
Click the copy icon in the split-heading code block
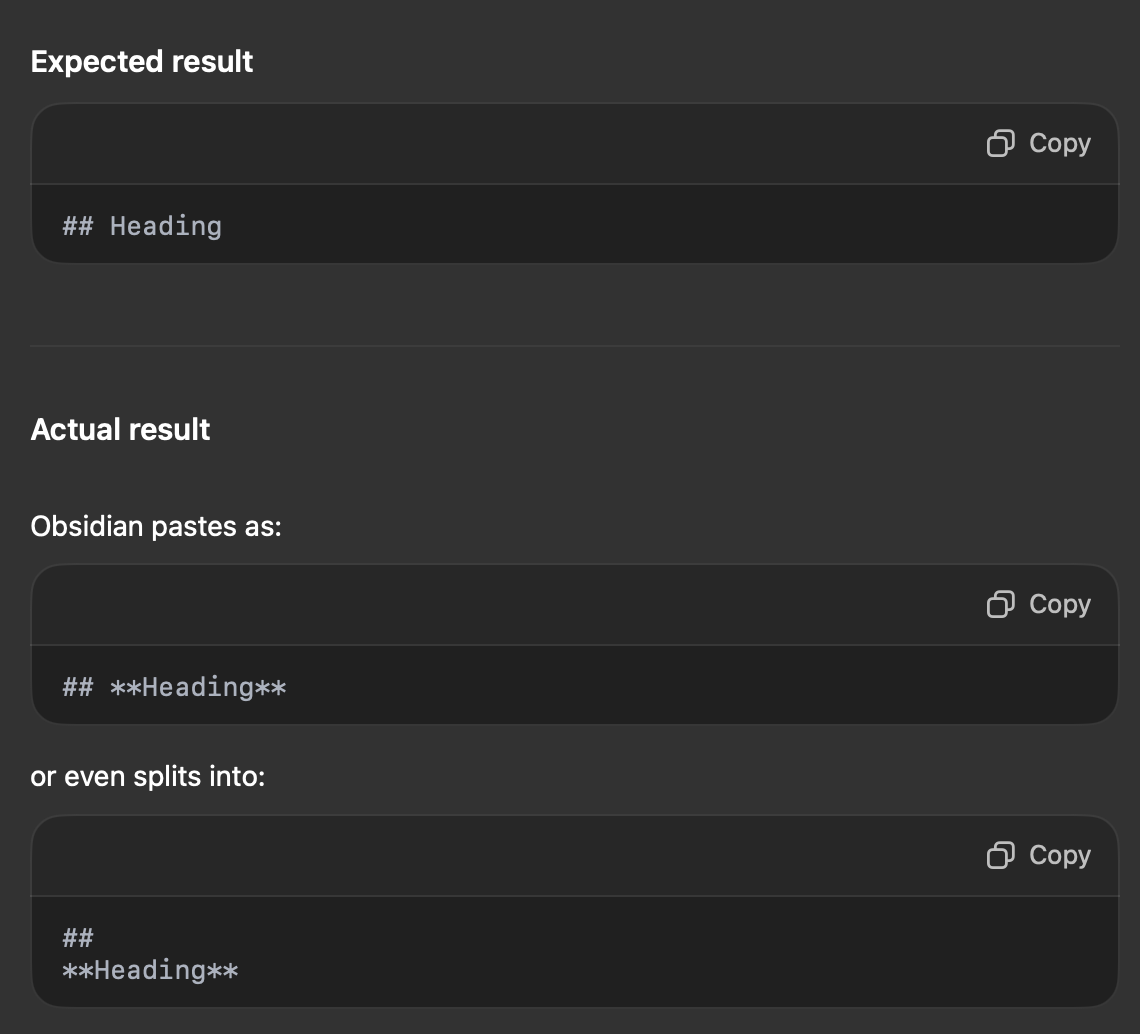click(x=1001, y=856)
